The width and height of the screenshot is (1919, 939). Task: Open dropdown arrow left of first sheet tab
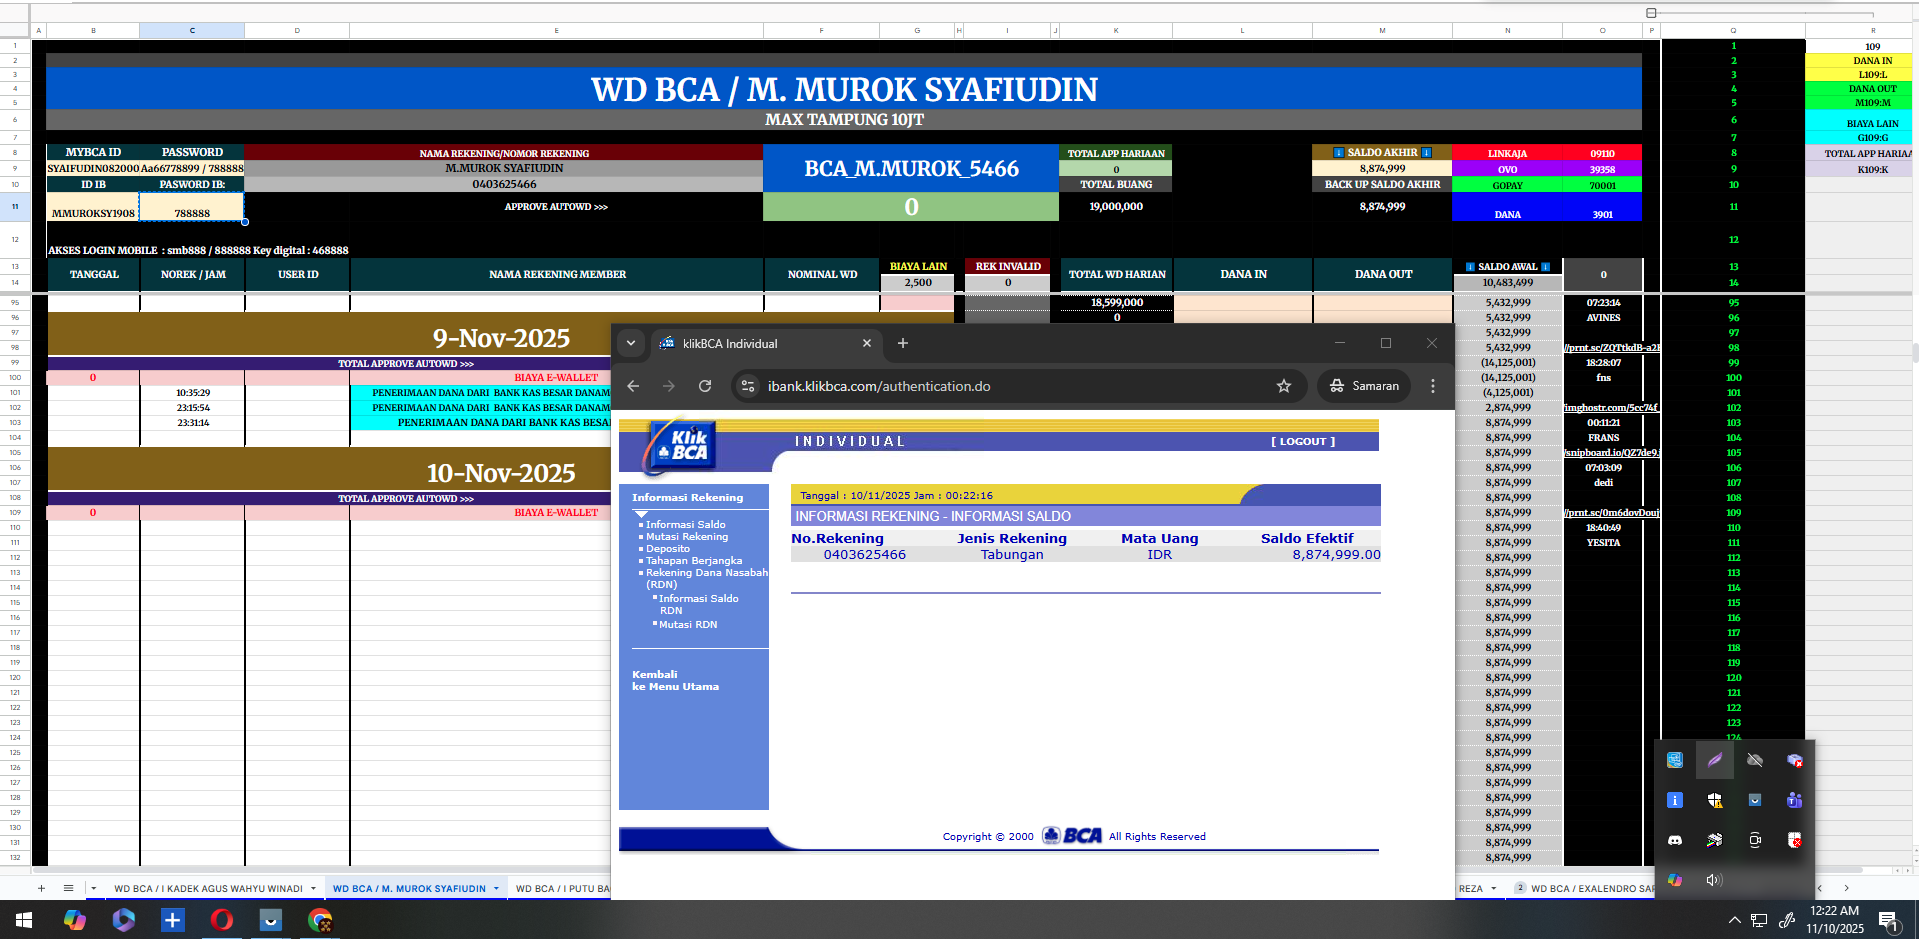(94, 888)
